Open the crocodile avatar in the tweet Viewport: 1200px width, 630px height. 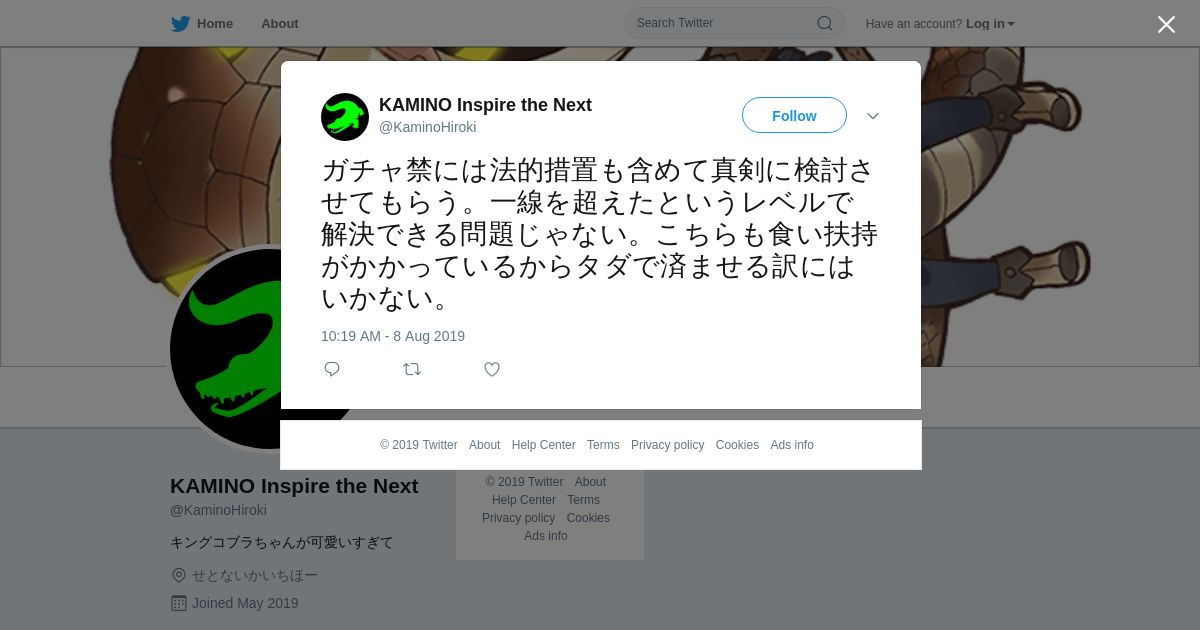pos(345,117)
